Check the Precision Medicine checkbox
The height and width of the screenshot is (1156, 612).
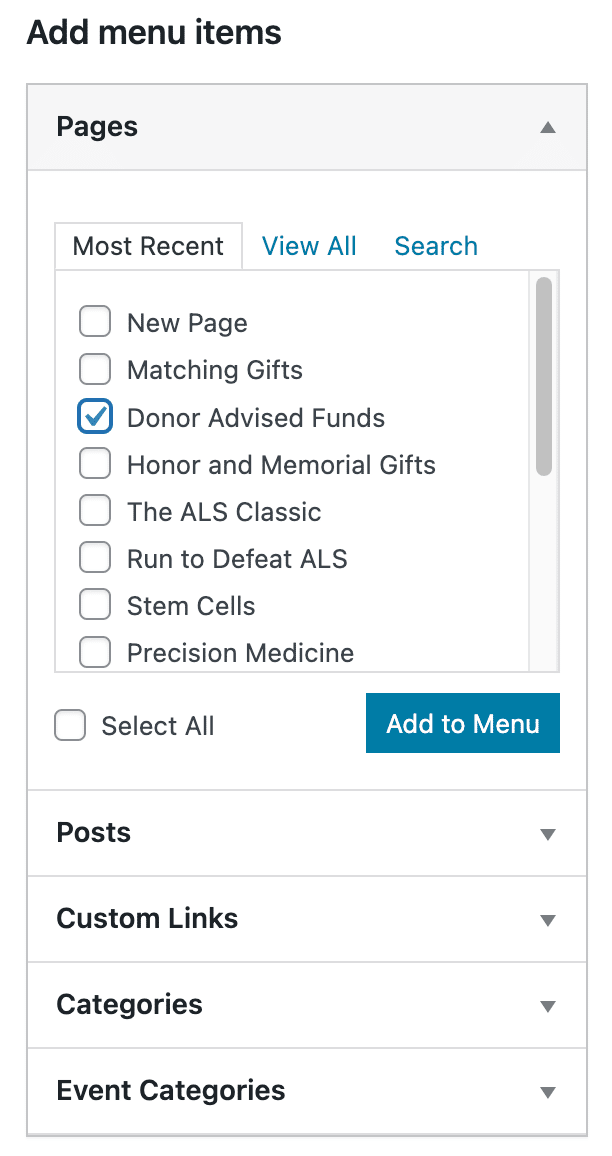[x=95, y=652]
